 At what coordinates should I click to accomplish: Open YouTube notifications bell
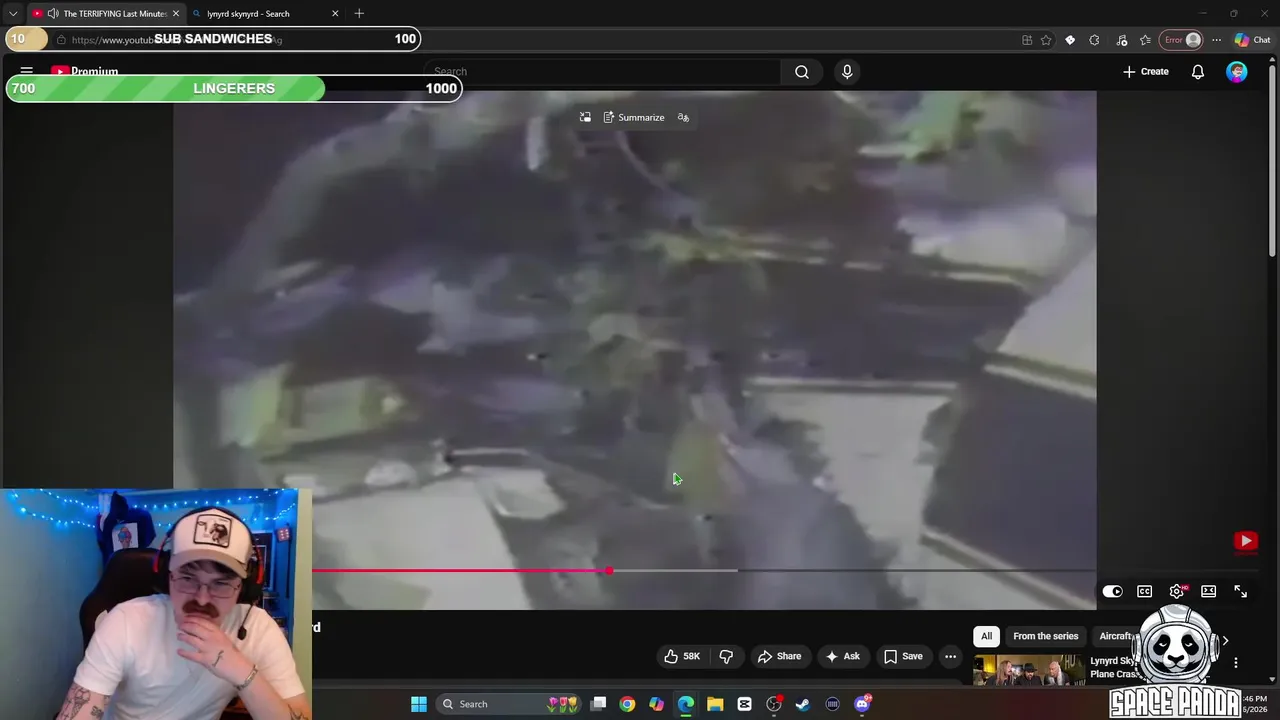click(1197, 71)
